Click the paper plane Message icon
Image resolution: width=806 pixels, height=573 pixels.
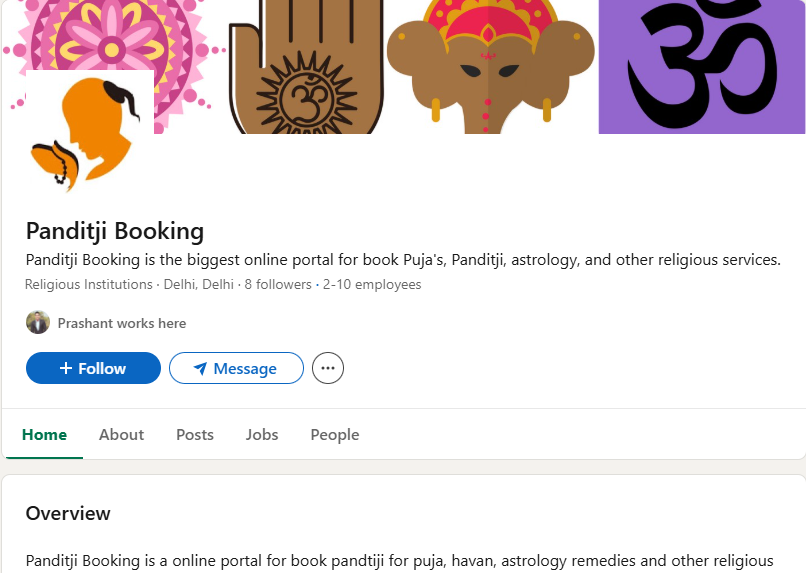(200, 369)
